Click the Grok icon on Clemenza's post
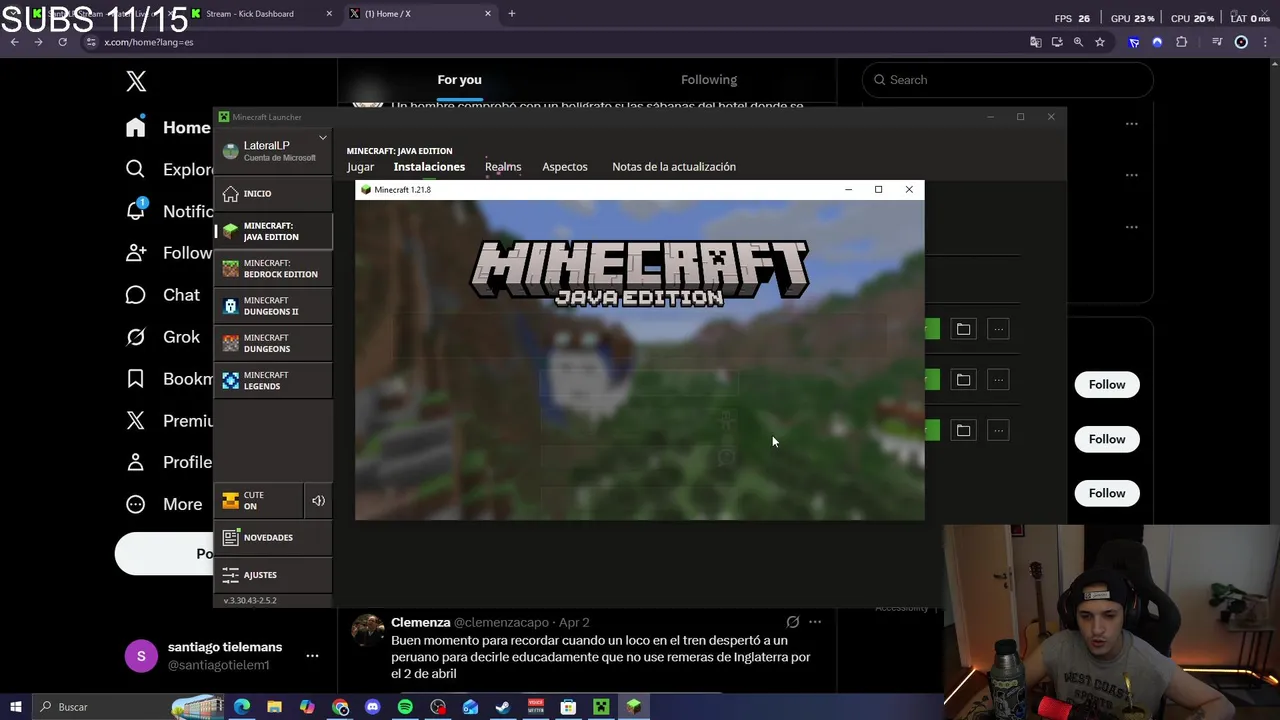The image size is (1280, 720). click(x=792, y=622)
